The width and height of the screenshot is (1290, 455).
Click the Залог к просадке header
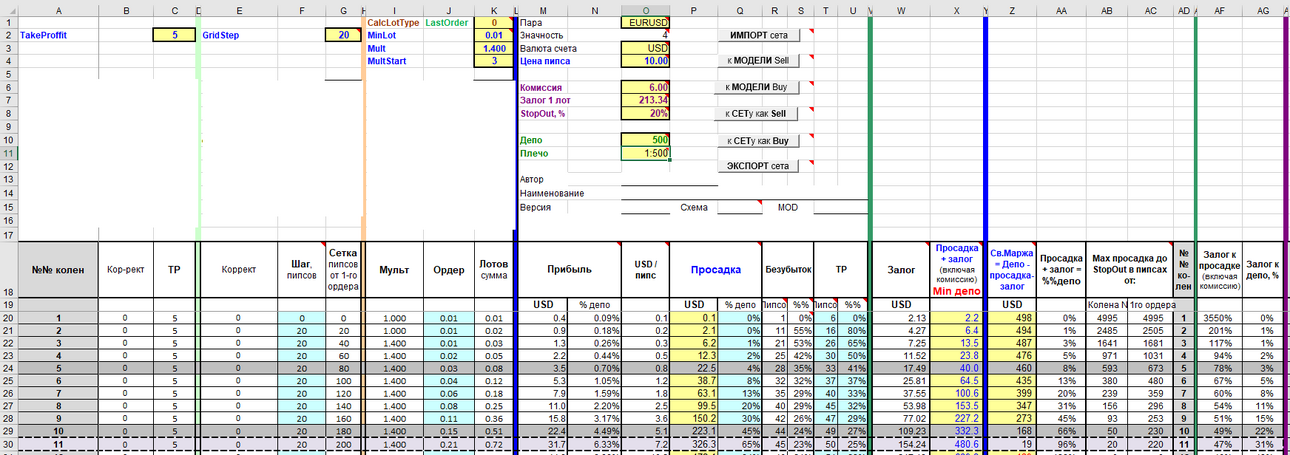[1220, 270]
